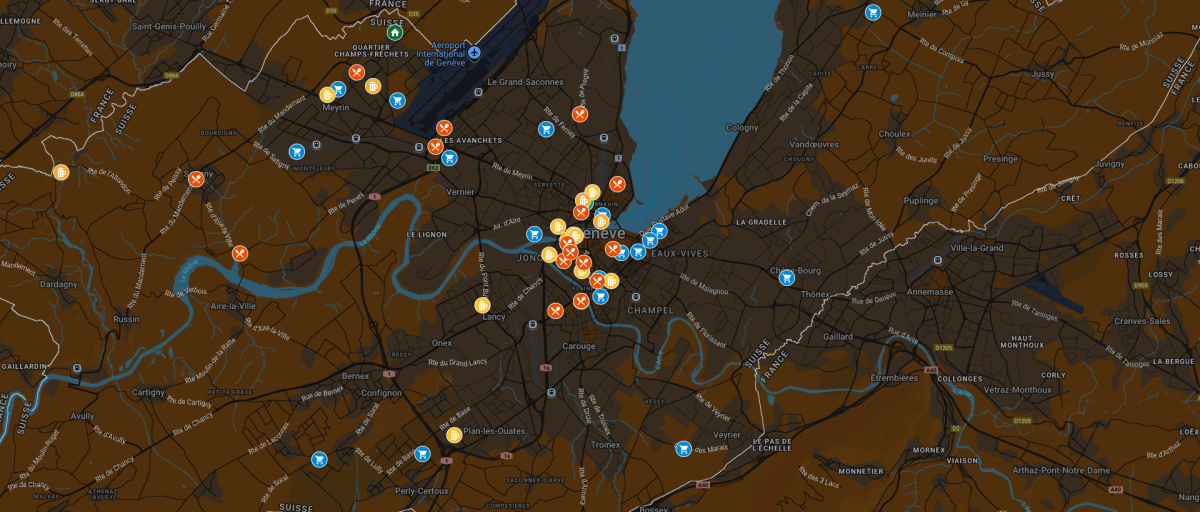The image size is (1200, 512).
Task: Select cart marker near Rte de Base
Action: (422, 453)
